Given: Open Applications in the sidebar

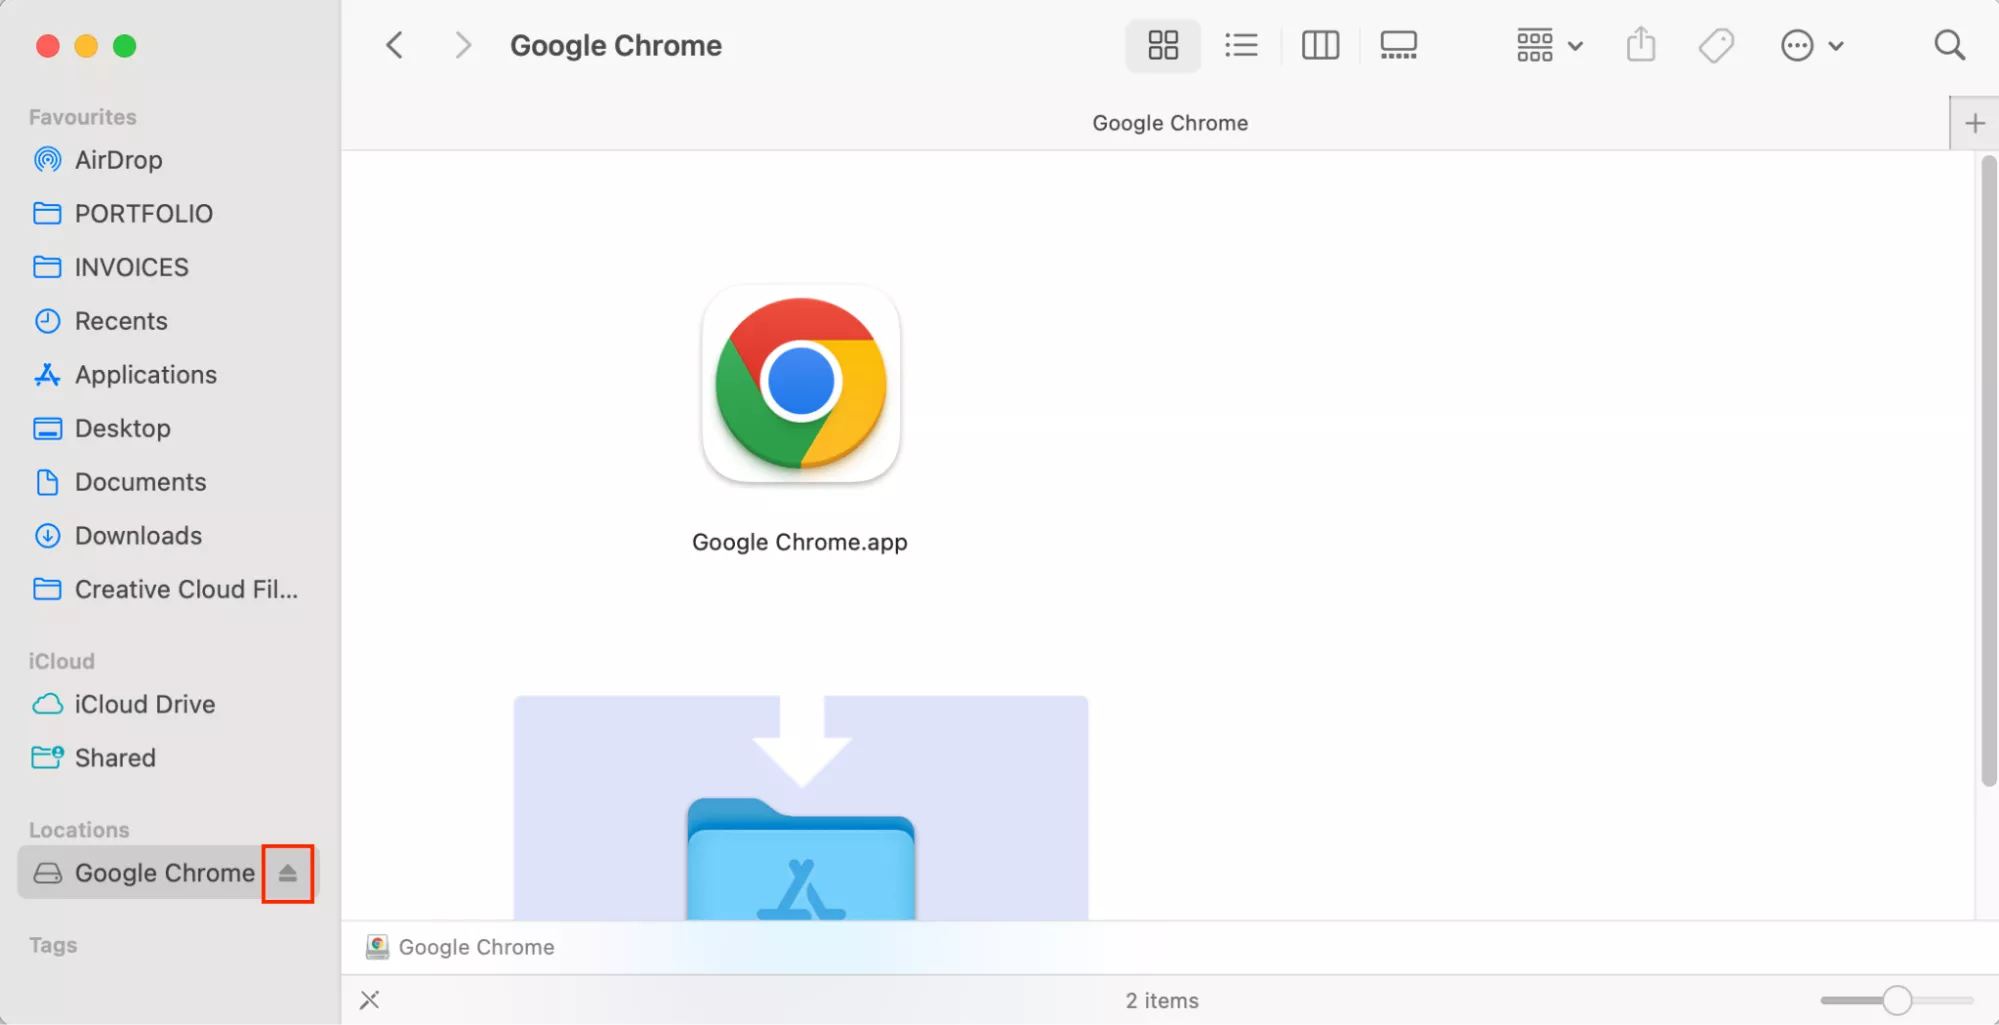Looking at the screenshot, I should coord(145,375).
